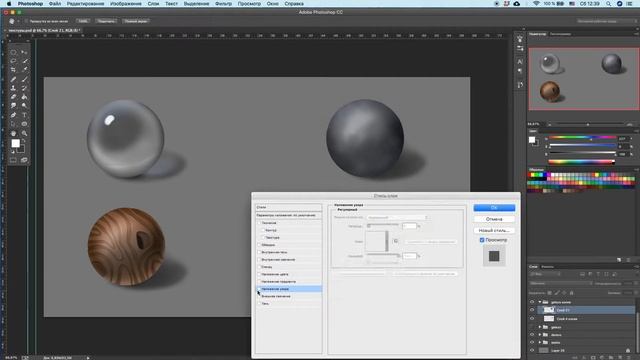640x360 pixels.
Task: Select the Type tool
Action: pyautogui.click(x=24, y=115)
